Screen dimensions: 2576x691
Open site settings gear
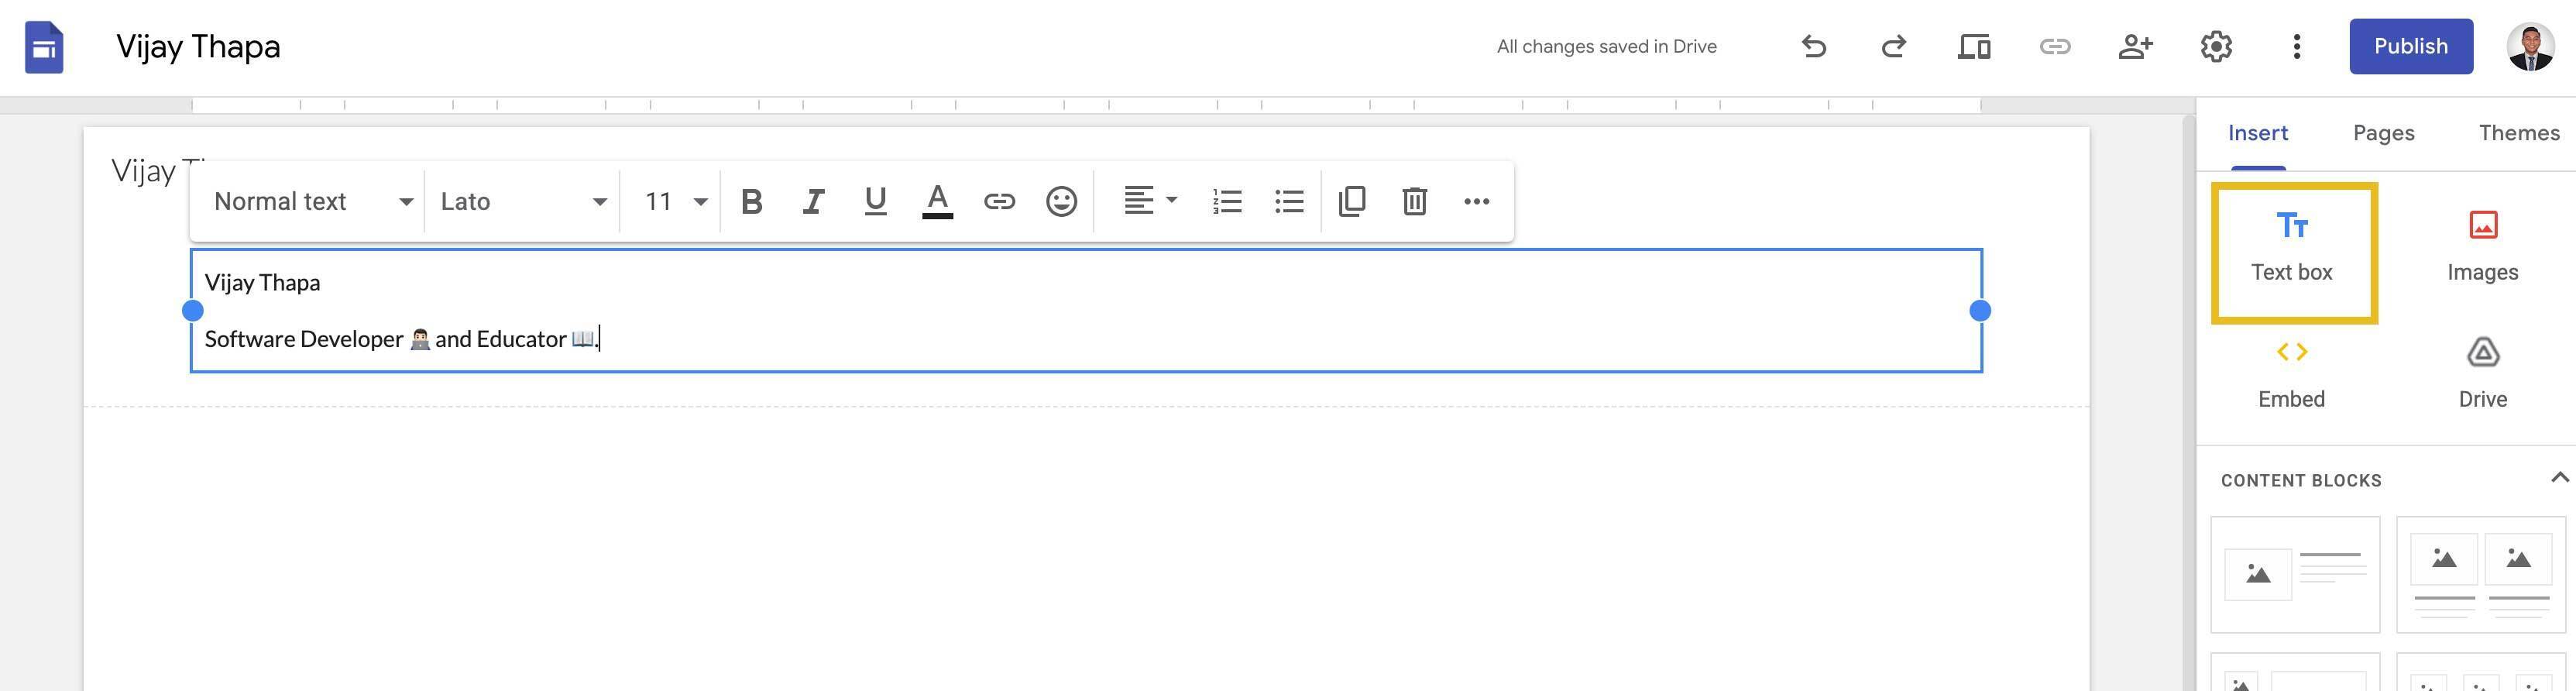pyautogui.click(x=2216, y=46)
